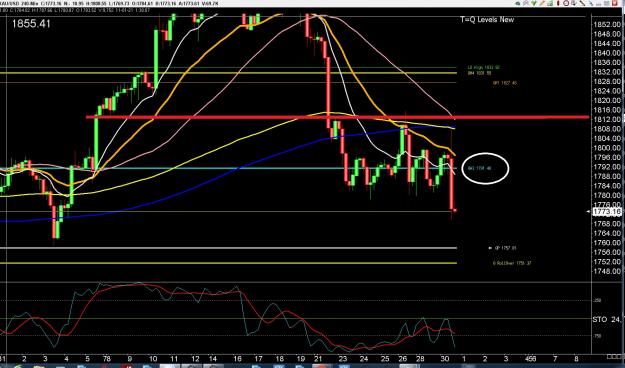Click the green checkmark toolbar icon
The width and height of the screenshot is (625, 368).
[x=534, y=3]
